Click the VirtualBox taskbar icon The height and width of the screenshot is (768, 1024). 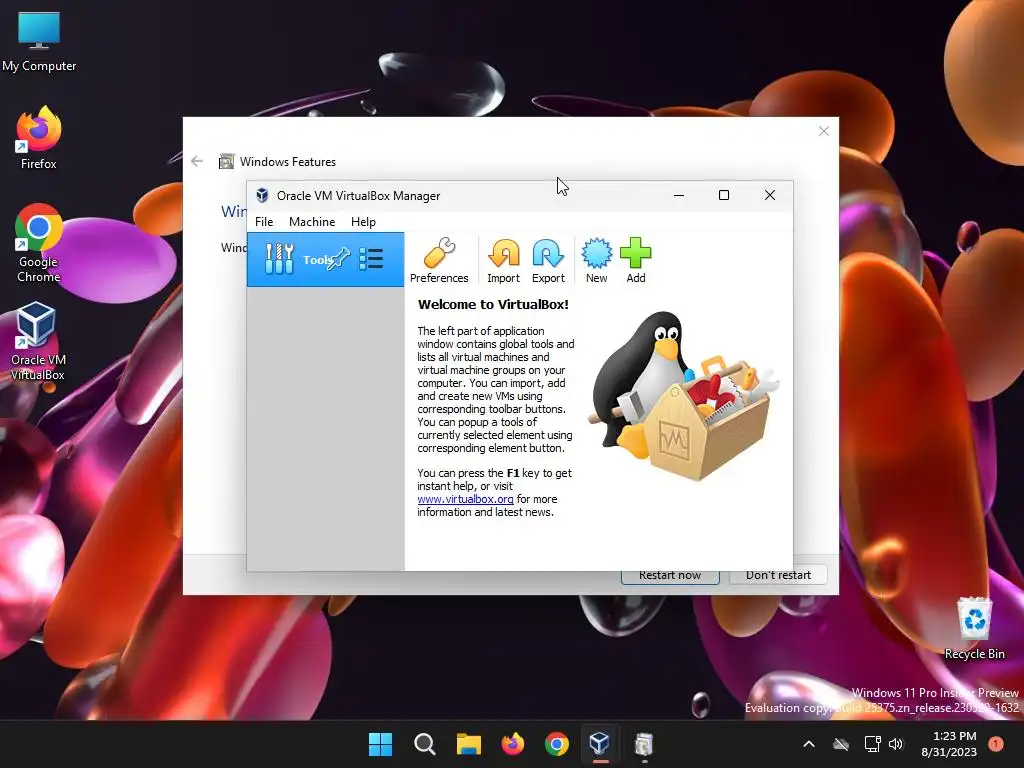600,744
